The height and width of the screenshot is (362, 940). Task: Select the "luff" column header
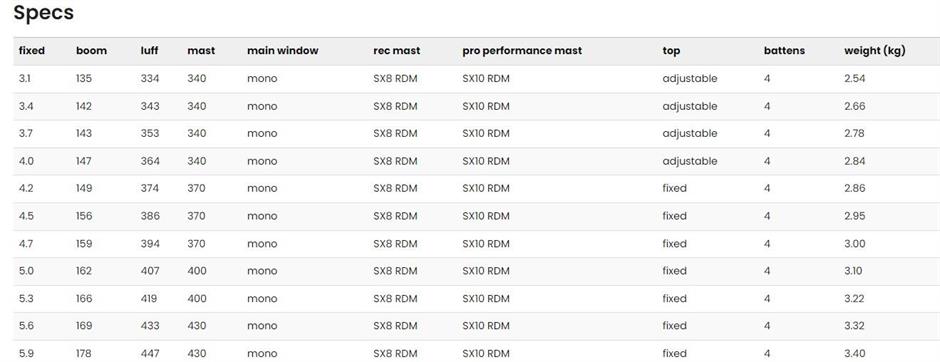[x=149, y=51]
